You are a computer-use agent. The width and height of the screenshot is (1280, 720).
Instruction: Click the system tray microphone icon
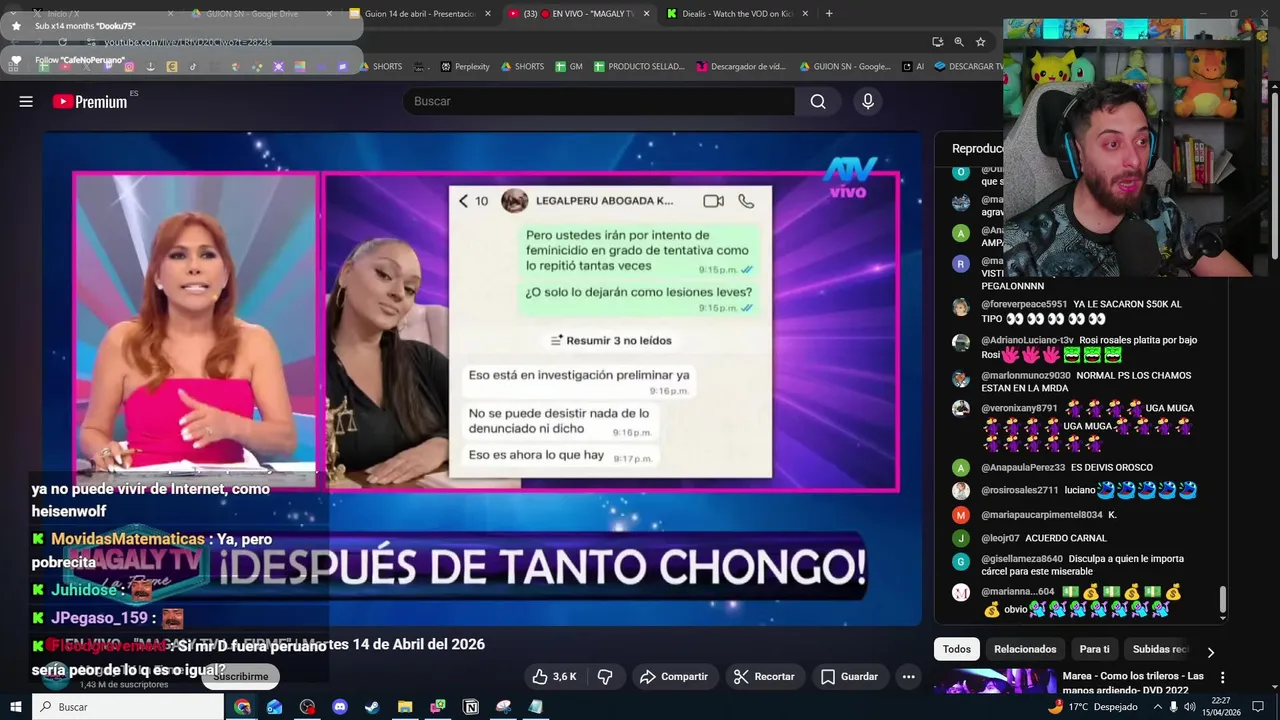(x=1174, y=707)
